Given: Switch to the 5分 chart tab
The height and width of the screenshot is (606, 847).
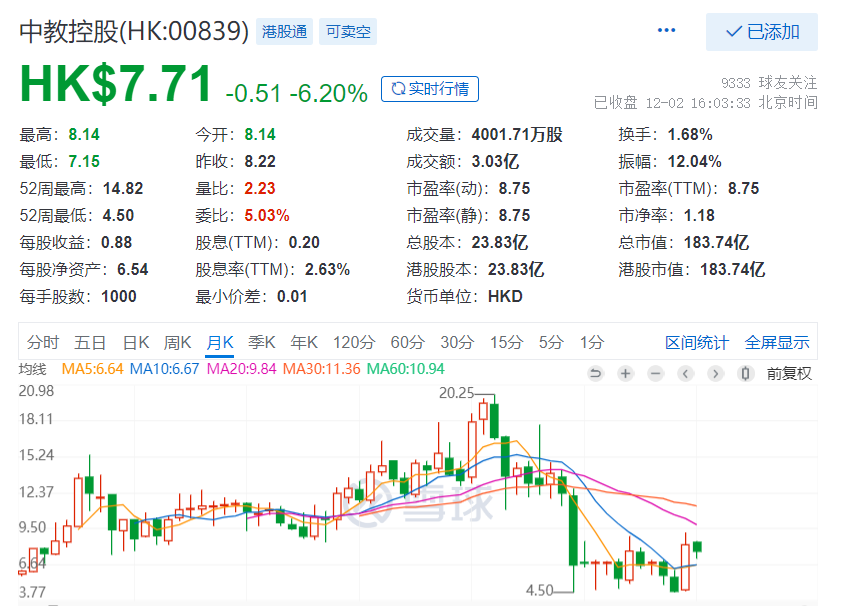Looking at the screenshot, I should click(551, 342).
